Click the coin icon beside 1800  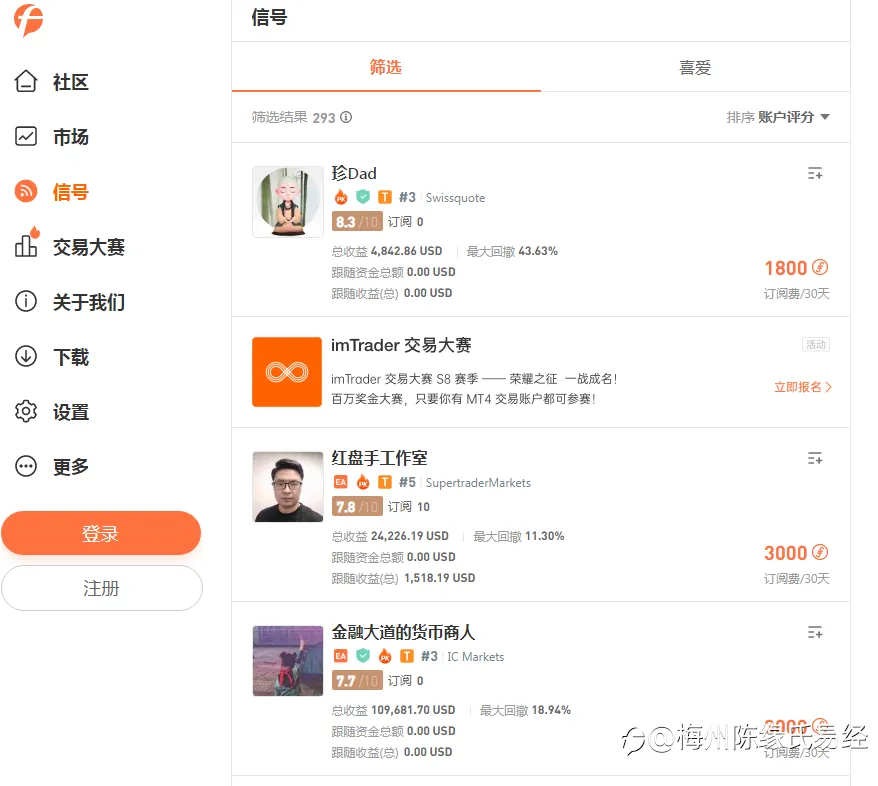(820, 268)
